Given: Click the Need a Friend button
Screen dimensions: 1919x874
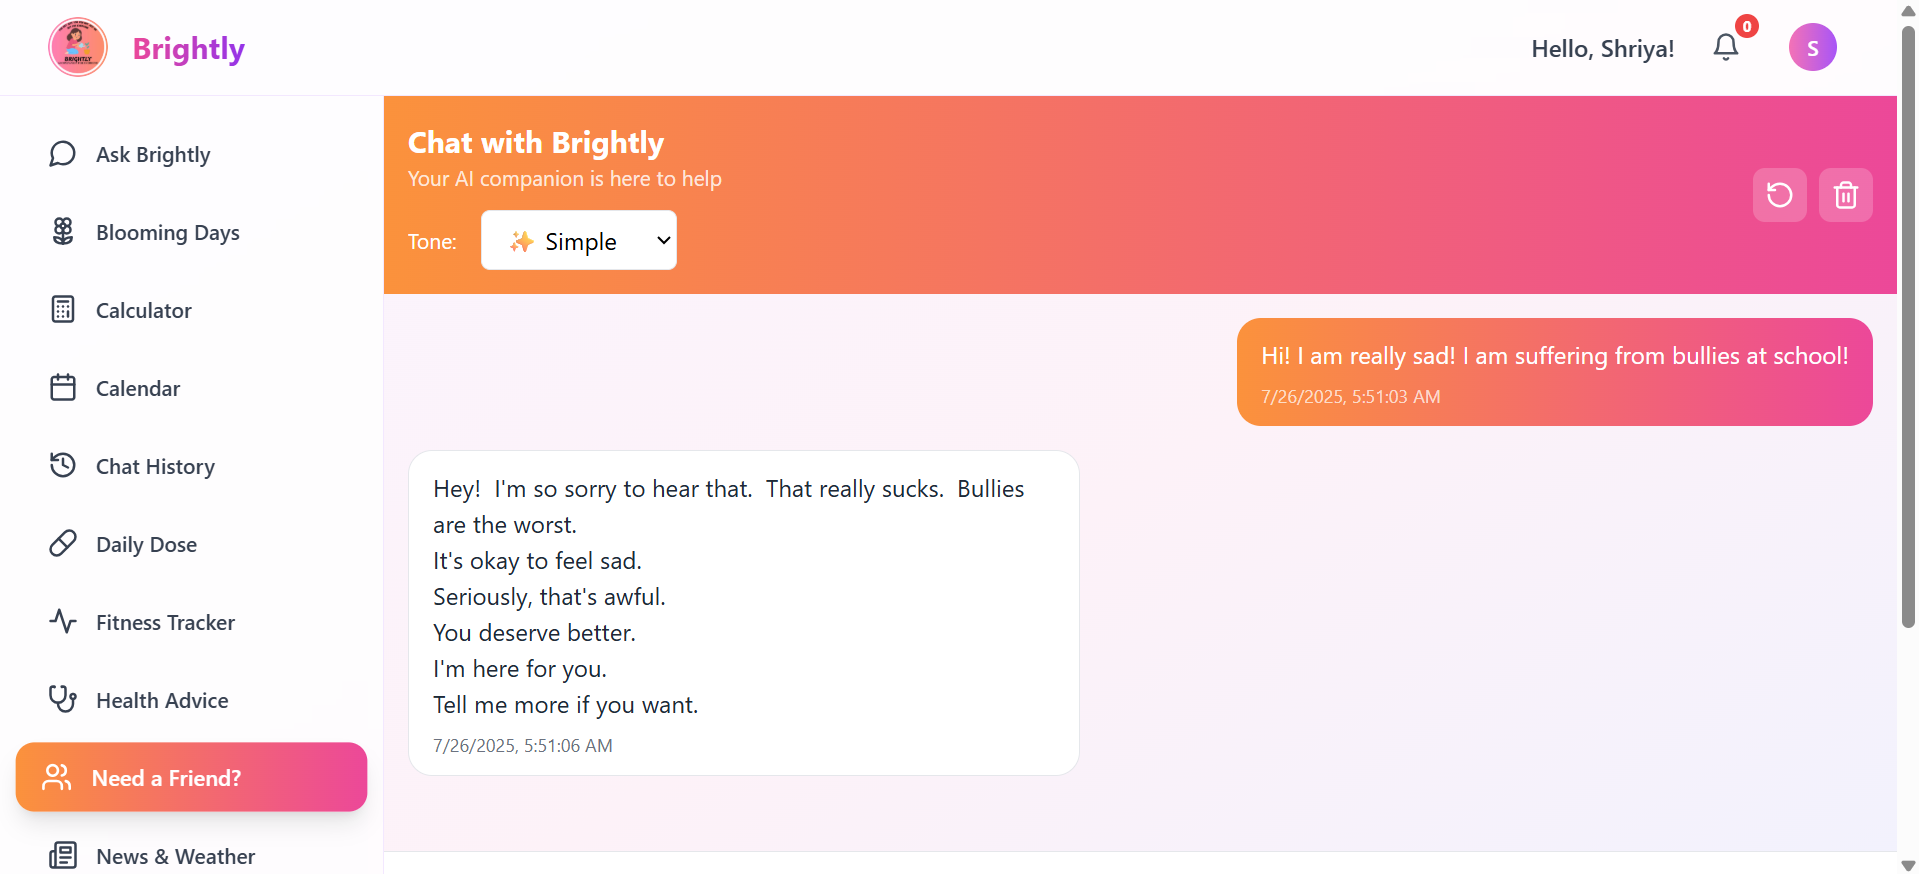Looking at the screenshot, I should (190, 776).
